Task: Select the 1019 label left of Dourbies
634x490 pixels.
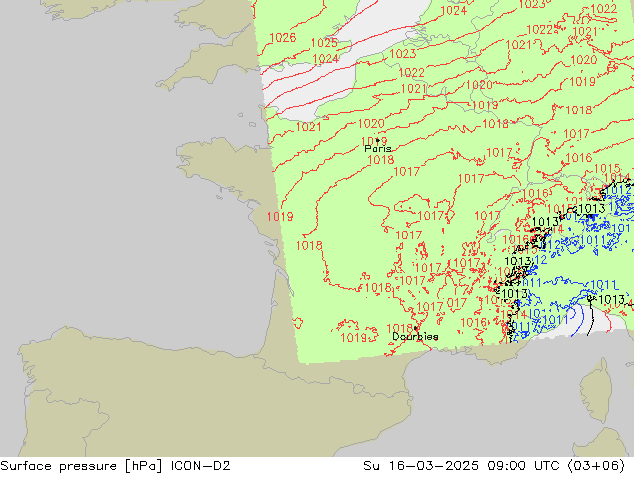Action: click(353, 337)
